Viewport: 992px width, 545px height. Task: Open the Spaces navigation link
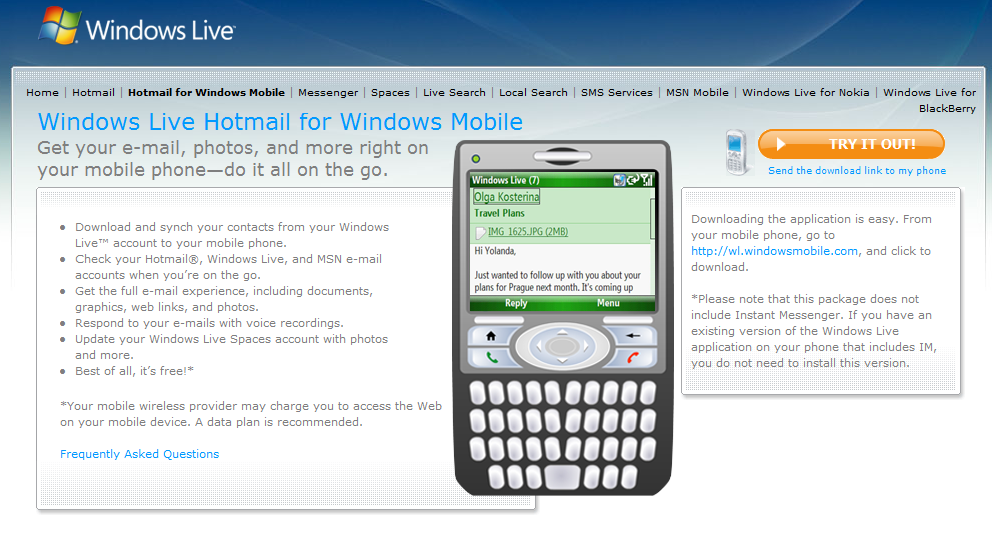(390, 92)
